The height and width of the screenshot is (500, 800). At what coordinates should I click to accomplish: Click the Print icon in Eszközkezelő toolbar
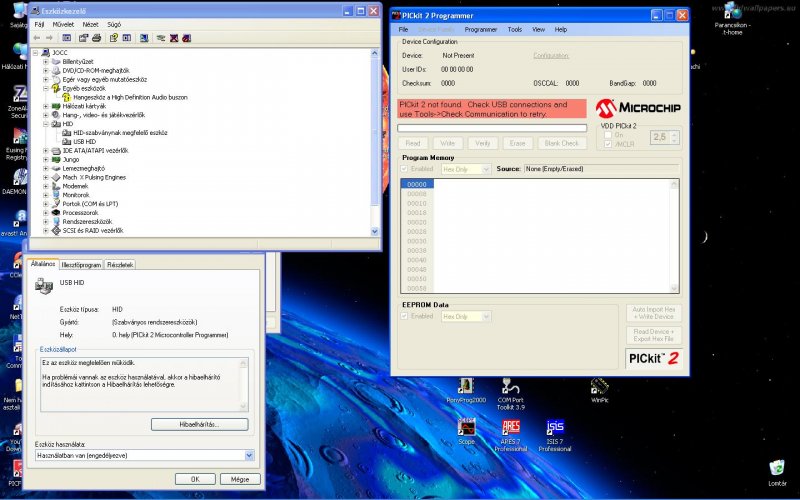[x=96, y=38]
